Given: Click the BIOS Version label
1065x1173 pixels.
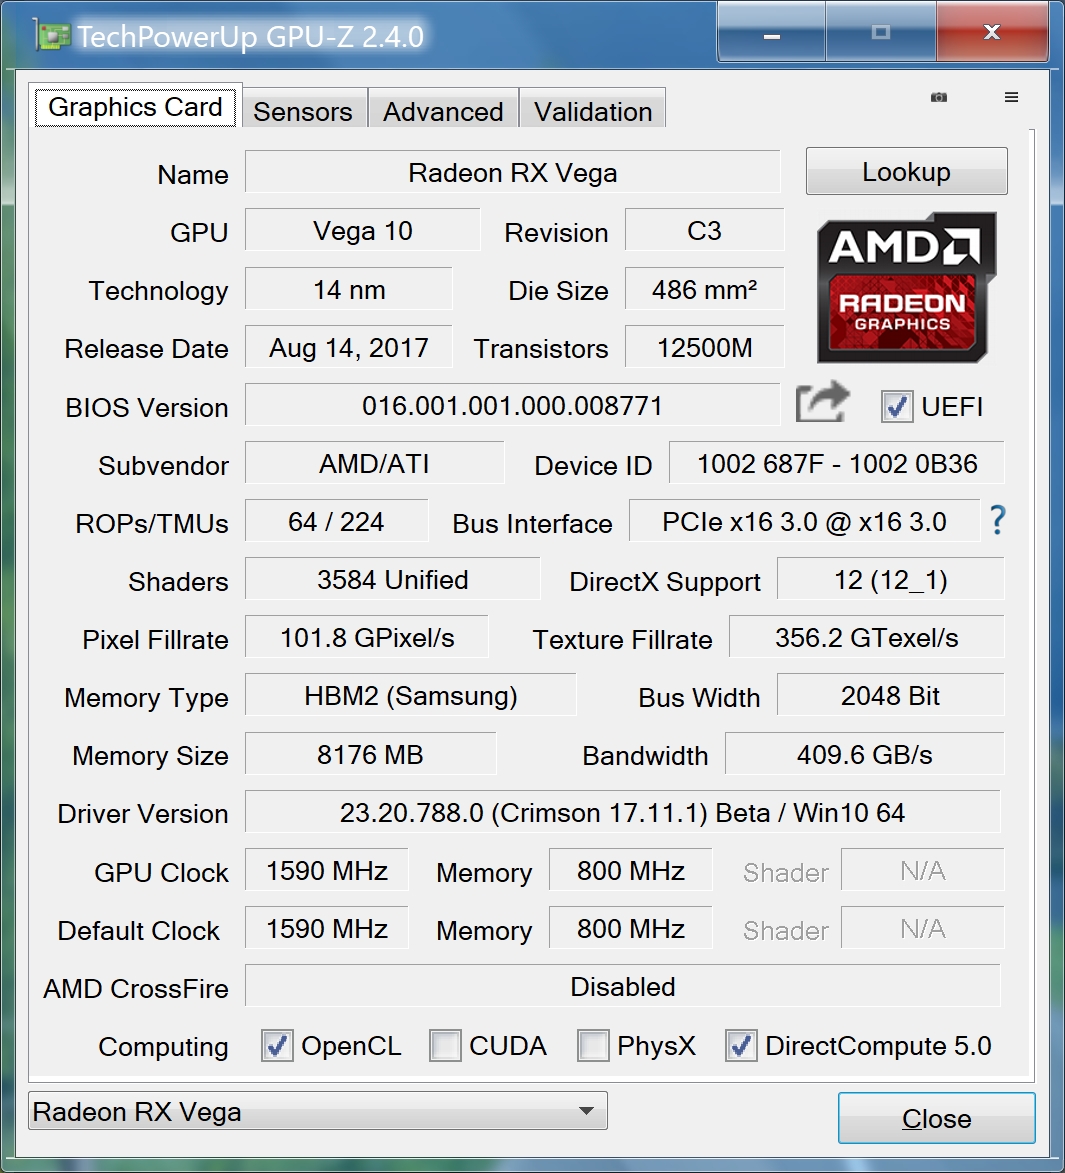Looking at the screenshot, I should point(147,408).
